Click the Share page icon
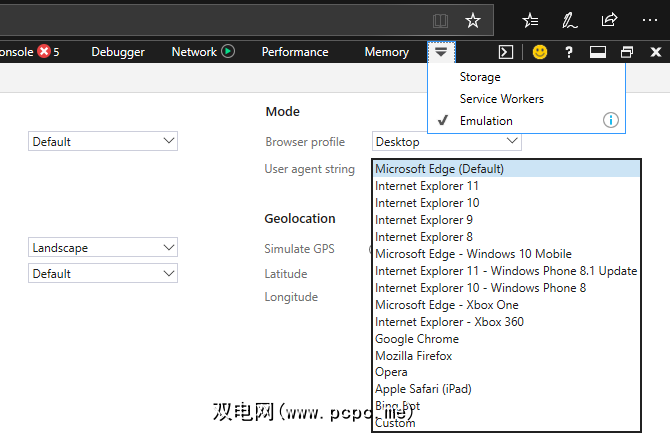 click(609, 20)
